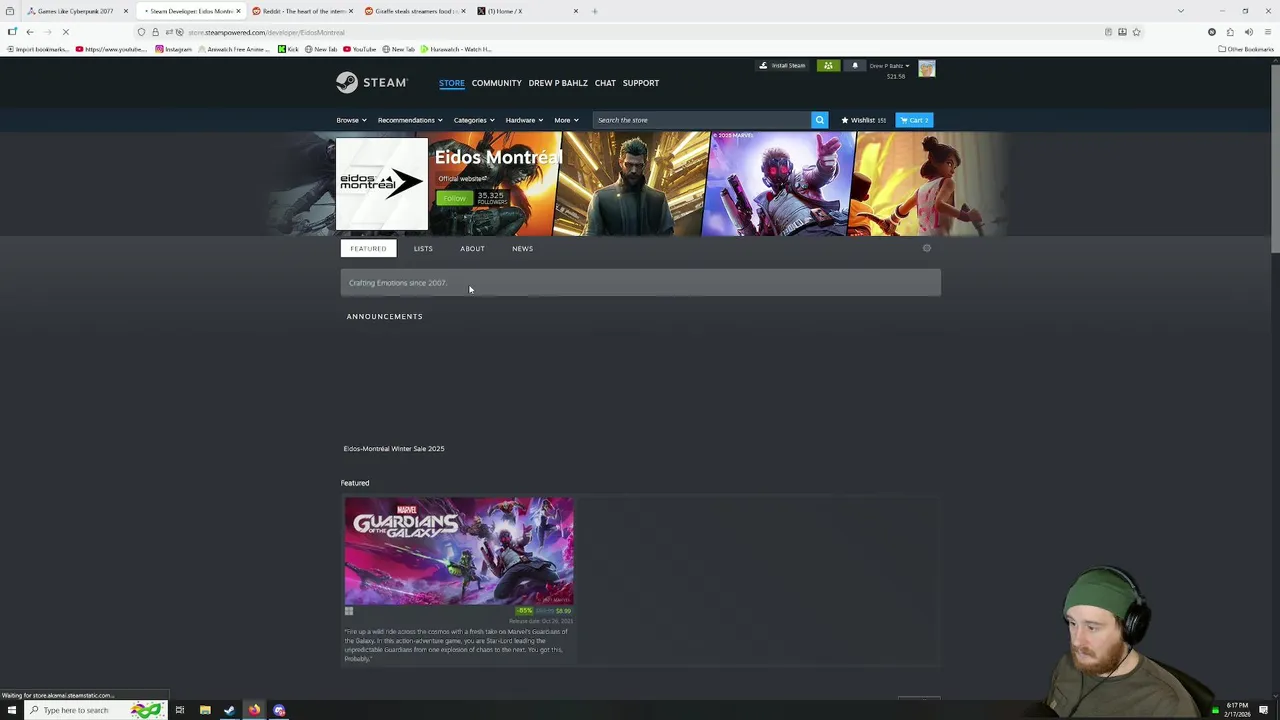
Task: Switch to the ABOUT tab
Action: point(472,248)
